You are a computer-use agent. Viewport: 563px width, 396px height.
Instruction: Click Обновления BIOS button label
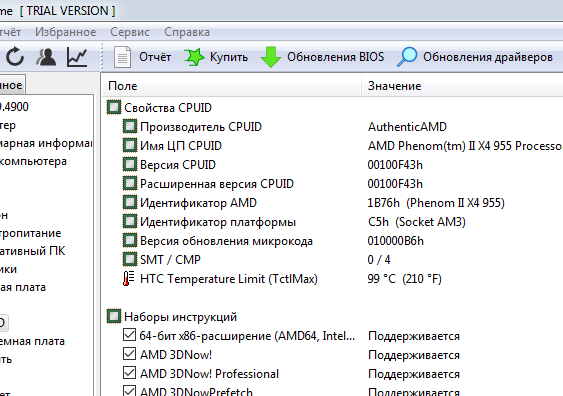click(x=335, y=57)
